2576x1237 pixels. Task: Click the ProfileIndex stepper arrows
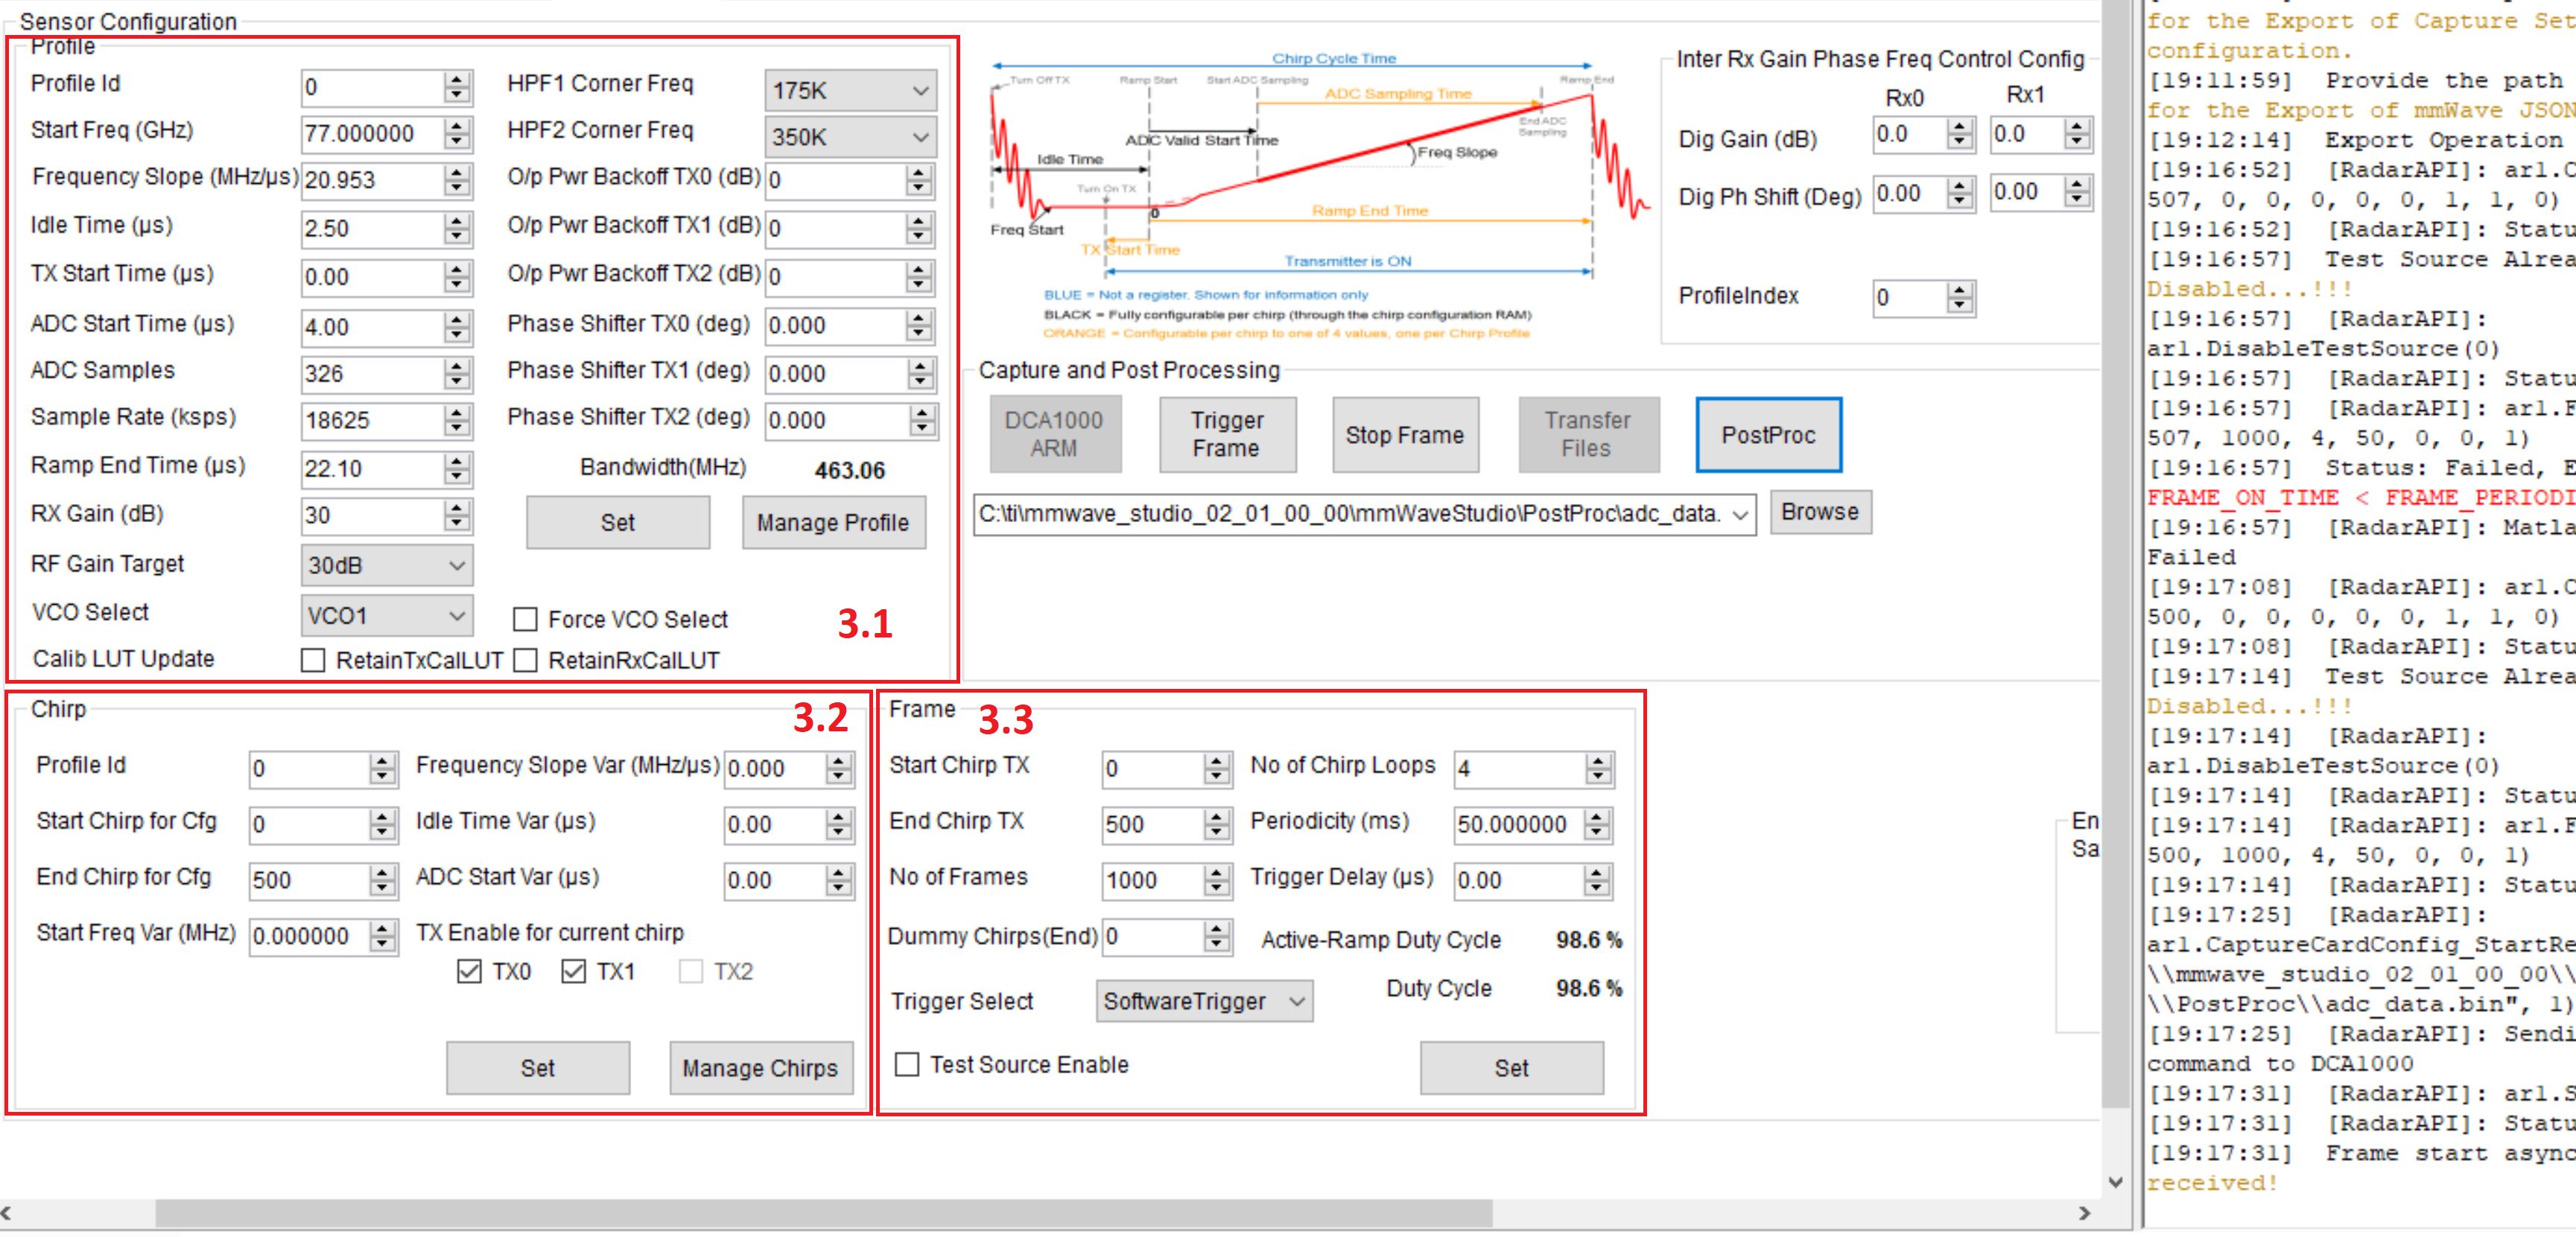coord(1960,297)
